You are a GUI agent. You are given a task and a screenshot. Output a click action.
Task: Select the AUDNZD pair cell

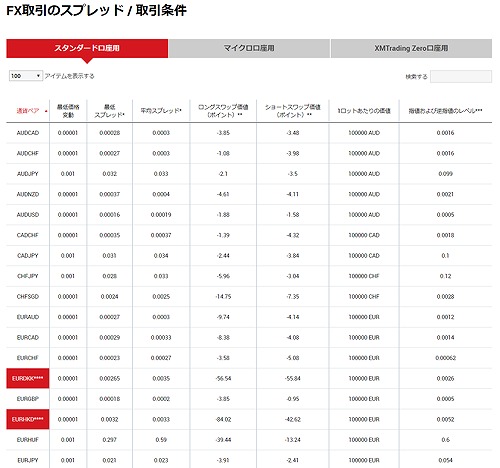click(x=28, y=194)
